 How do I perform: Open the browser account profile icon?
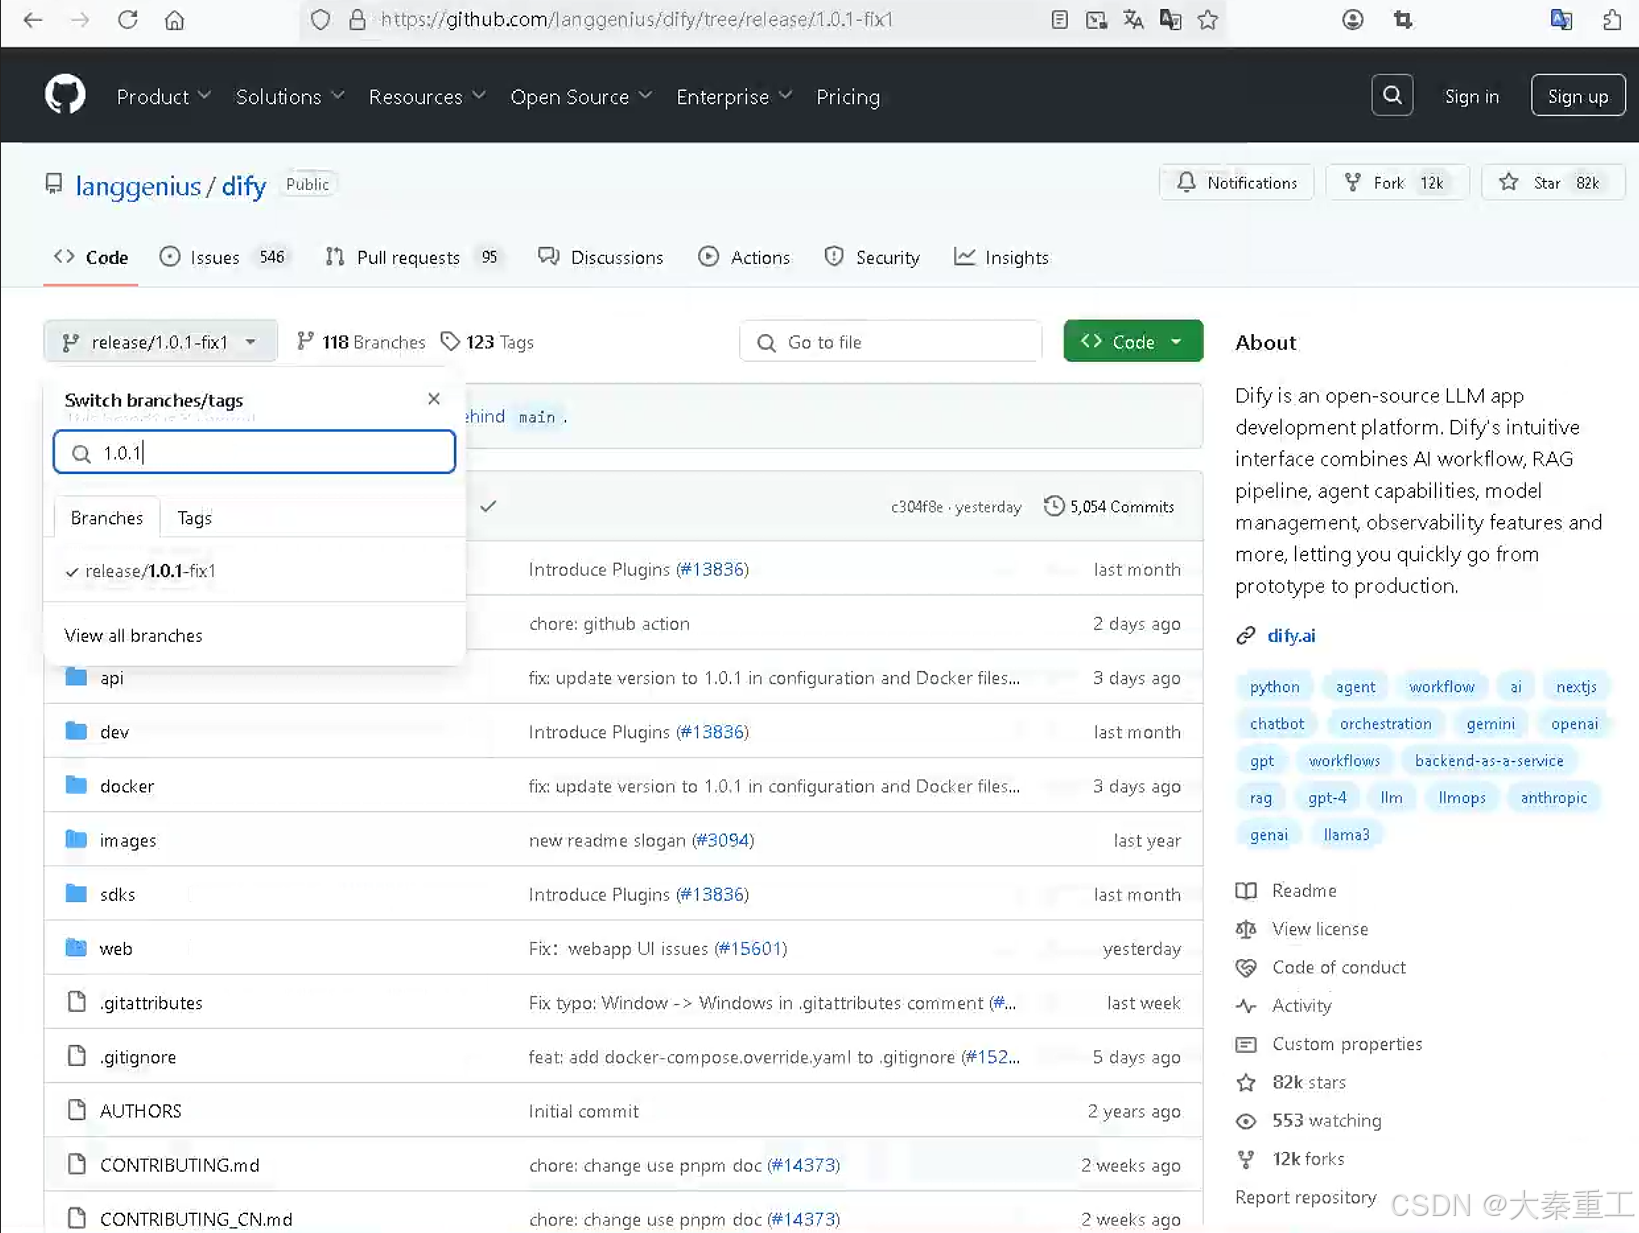click(1352, 19)
